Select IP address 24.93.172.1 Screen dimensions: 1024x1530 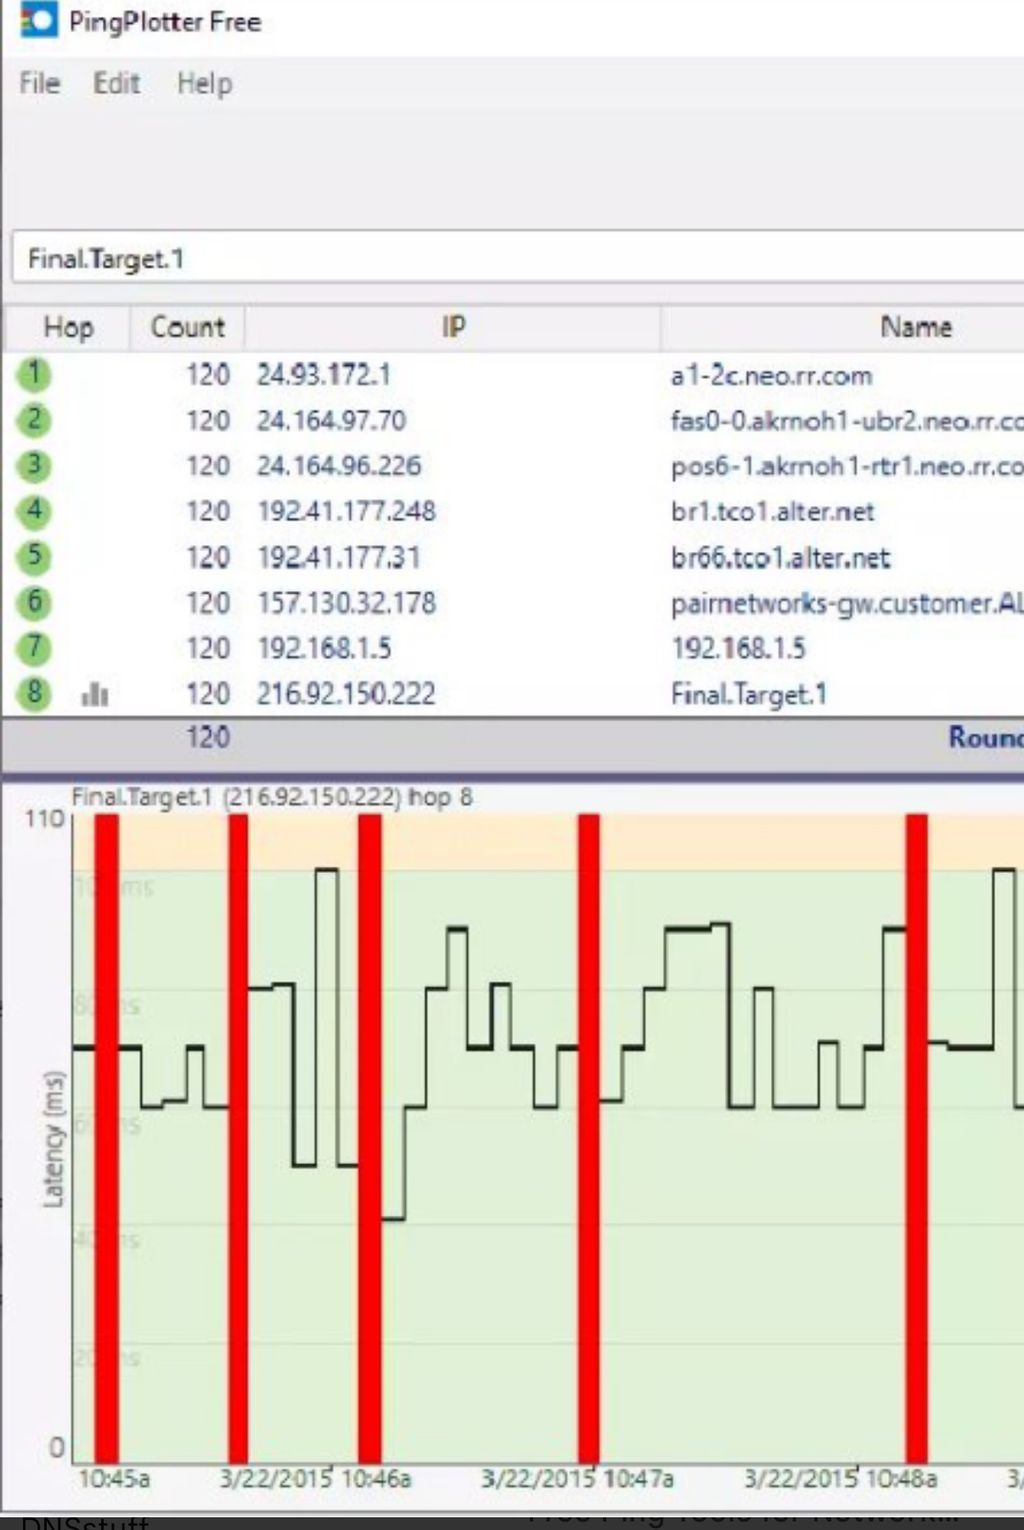coord(323,375)
